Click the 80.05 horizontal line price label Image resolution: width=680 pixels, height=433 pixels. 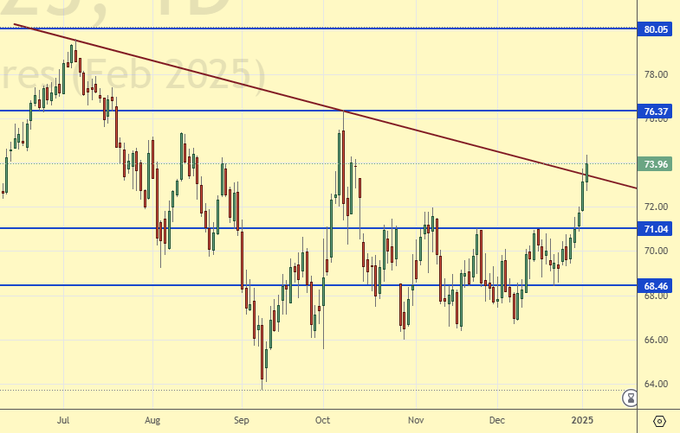656,30
